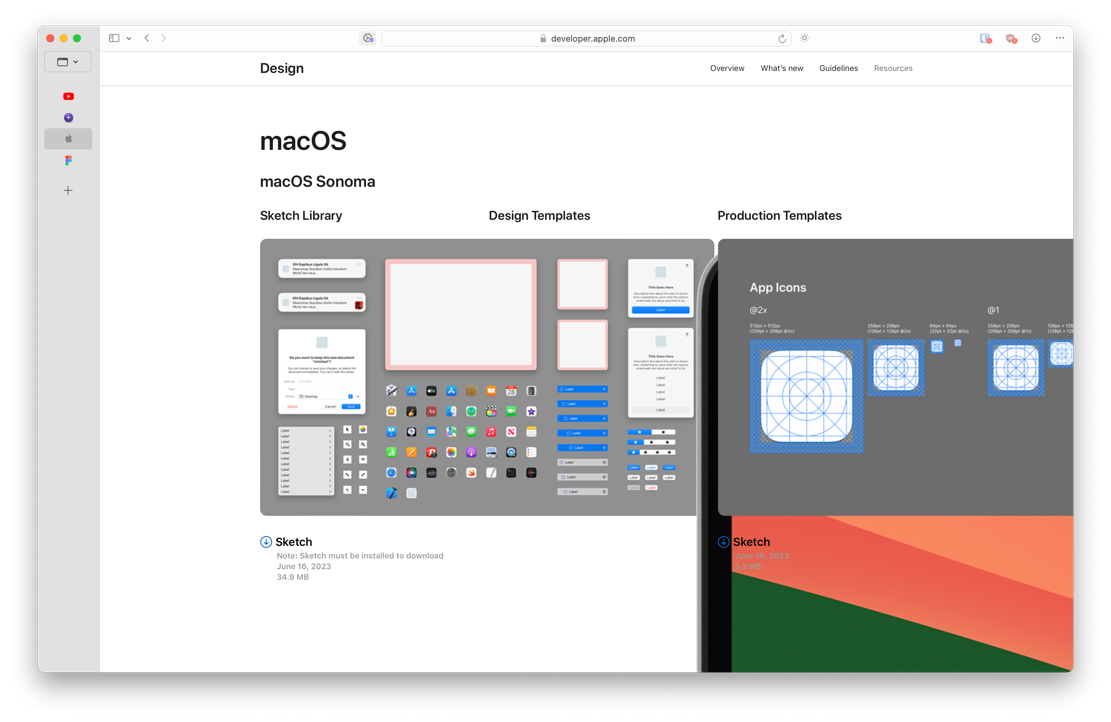Open the Guidelines navigation link

tap(838, 68)
